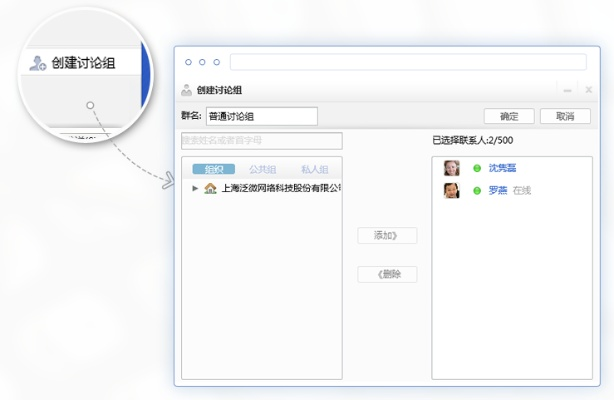Focus the 群名 group name field
614x400 pixels.
pos(261,116)
